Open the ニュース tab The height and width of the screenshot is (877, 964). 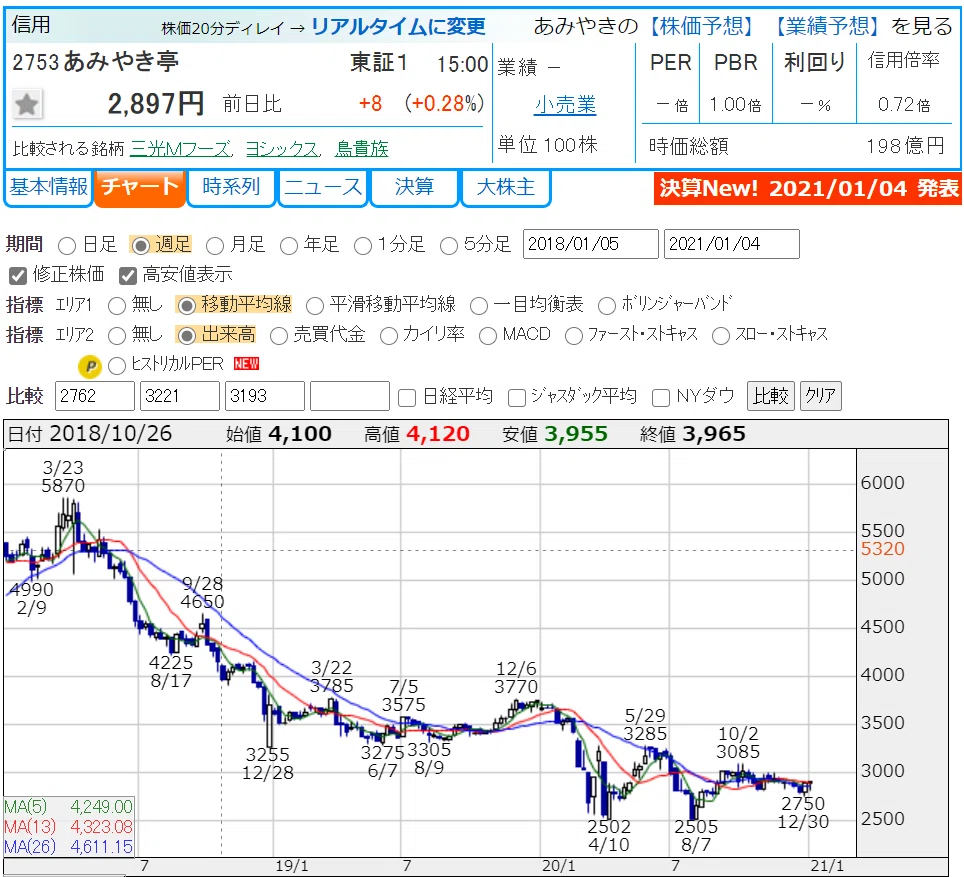click(323, 188)
